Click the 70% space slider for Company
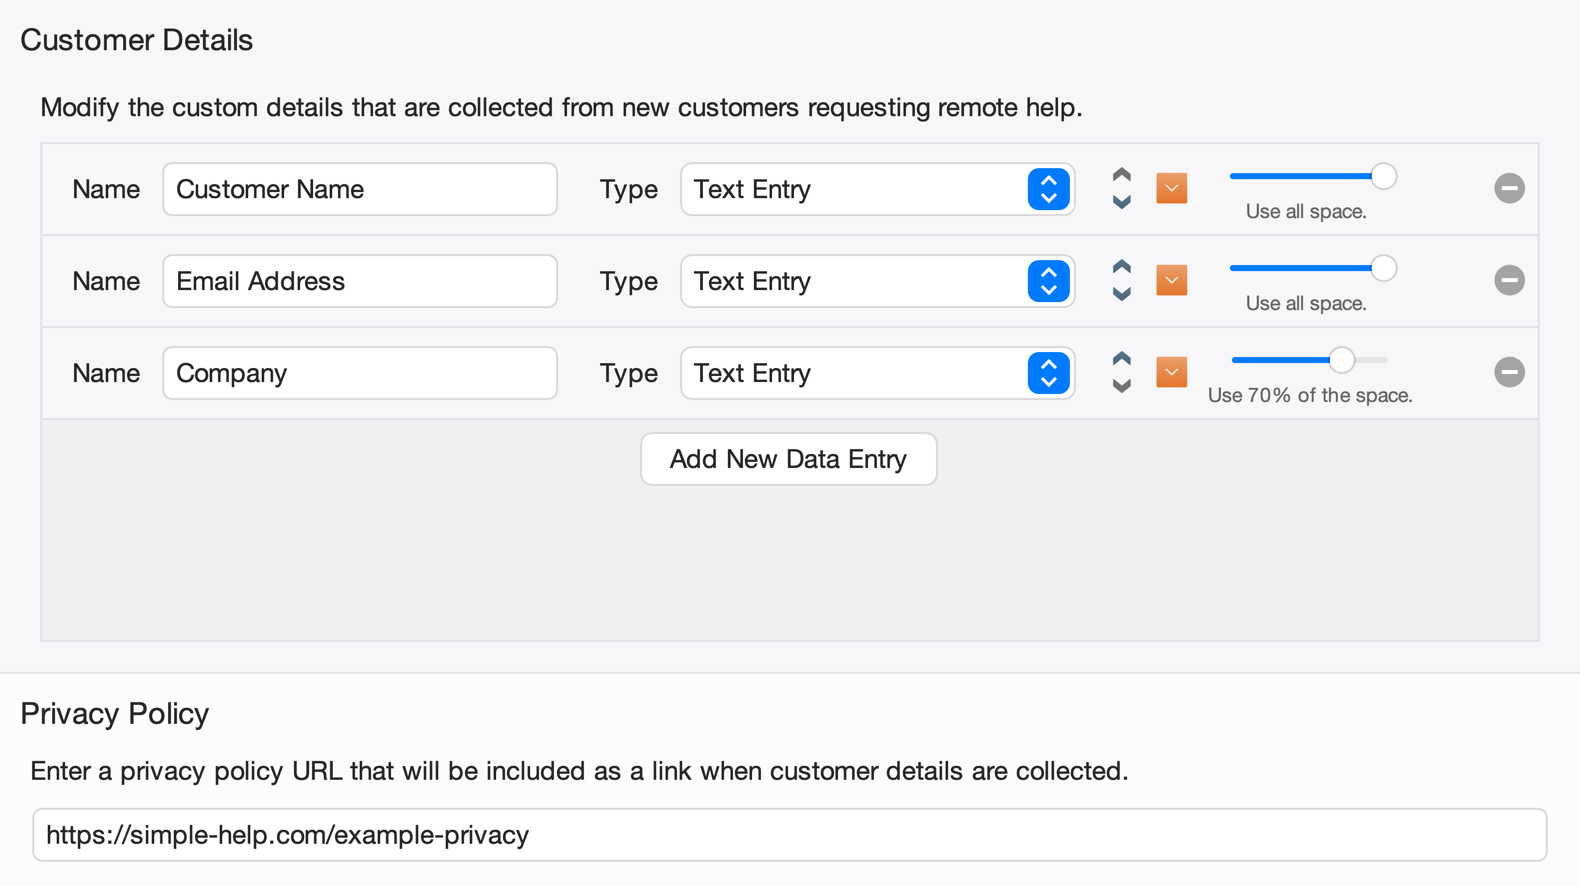Screen dimensions: 1580x886 point(1310,360)
